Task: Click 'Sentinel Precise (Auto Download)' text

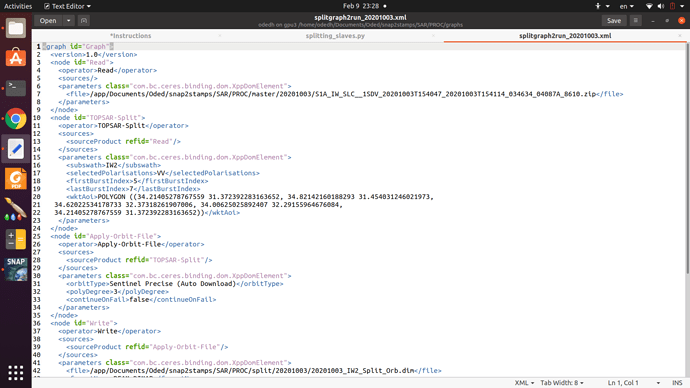Action: [172, 284]
